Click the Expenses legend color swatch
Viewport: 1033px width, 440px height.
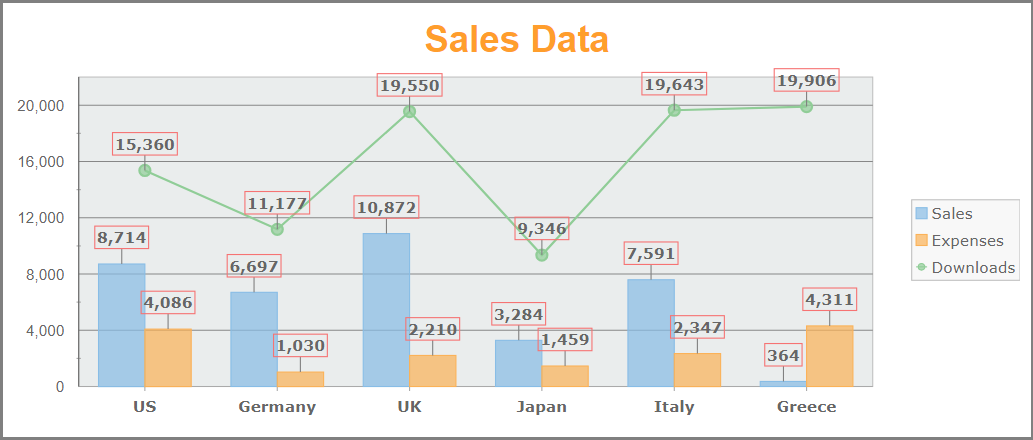click(920, 240)
